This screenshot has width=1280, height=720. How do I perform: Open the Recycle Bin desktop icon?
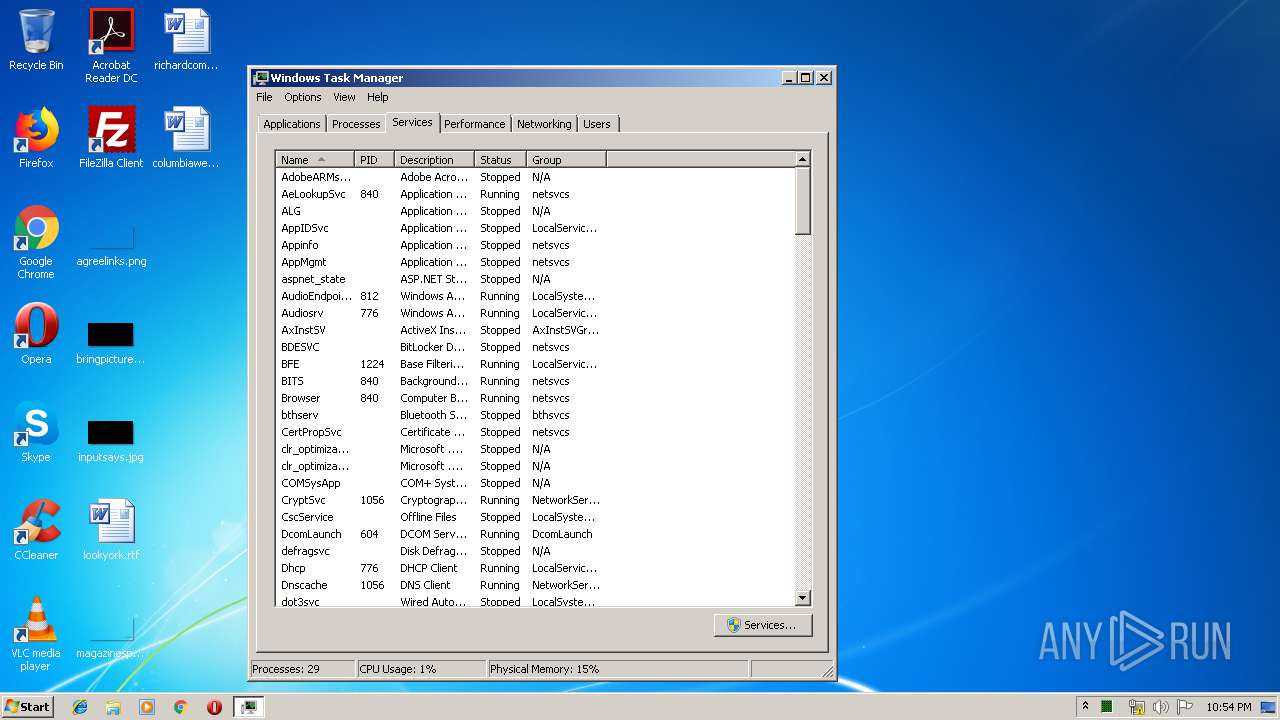coord(36,40)
